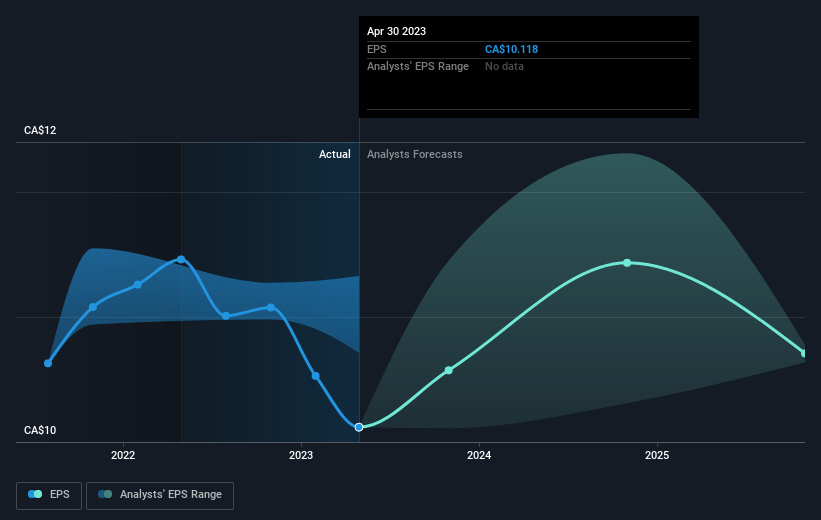
Task: Click the 2024 x-axis label
Action: [x=479, y=455]
